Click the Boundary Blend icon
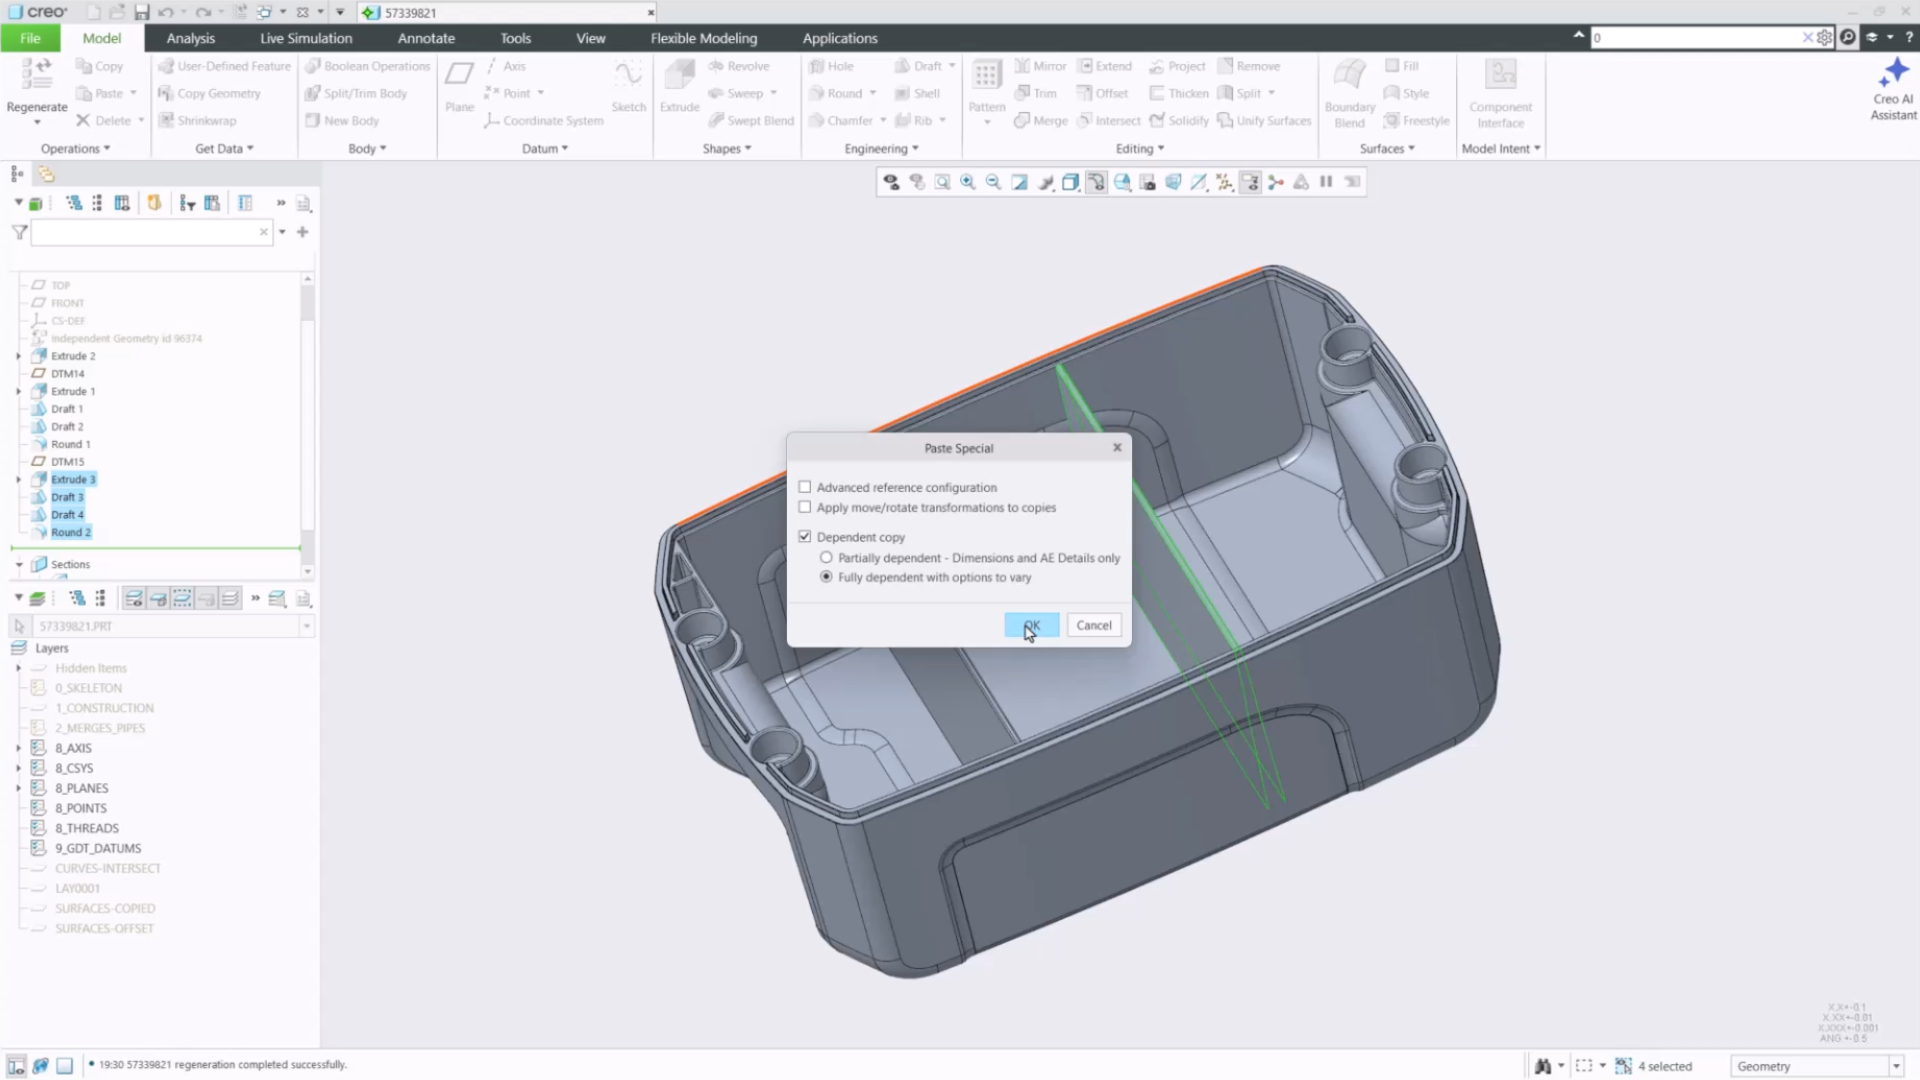The height and width of the screenshot is (1080, 1920). (1349, 76)
